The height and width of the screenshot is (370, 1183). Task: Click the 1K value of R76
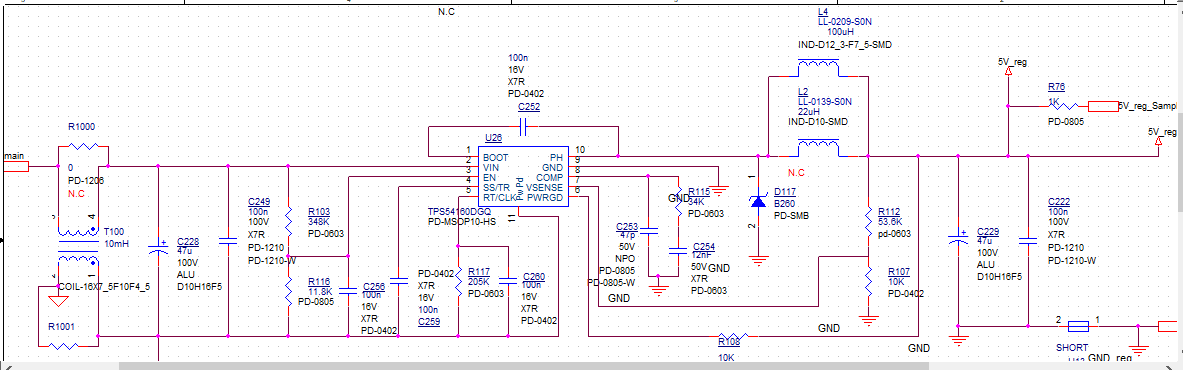(1054, 101)
